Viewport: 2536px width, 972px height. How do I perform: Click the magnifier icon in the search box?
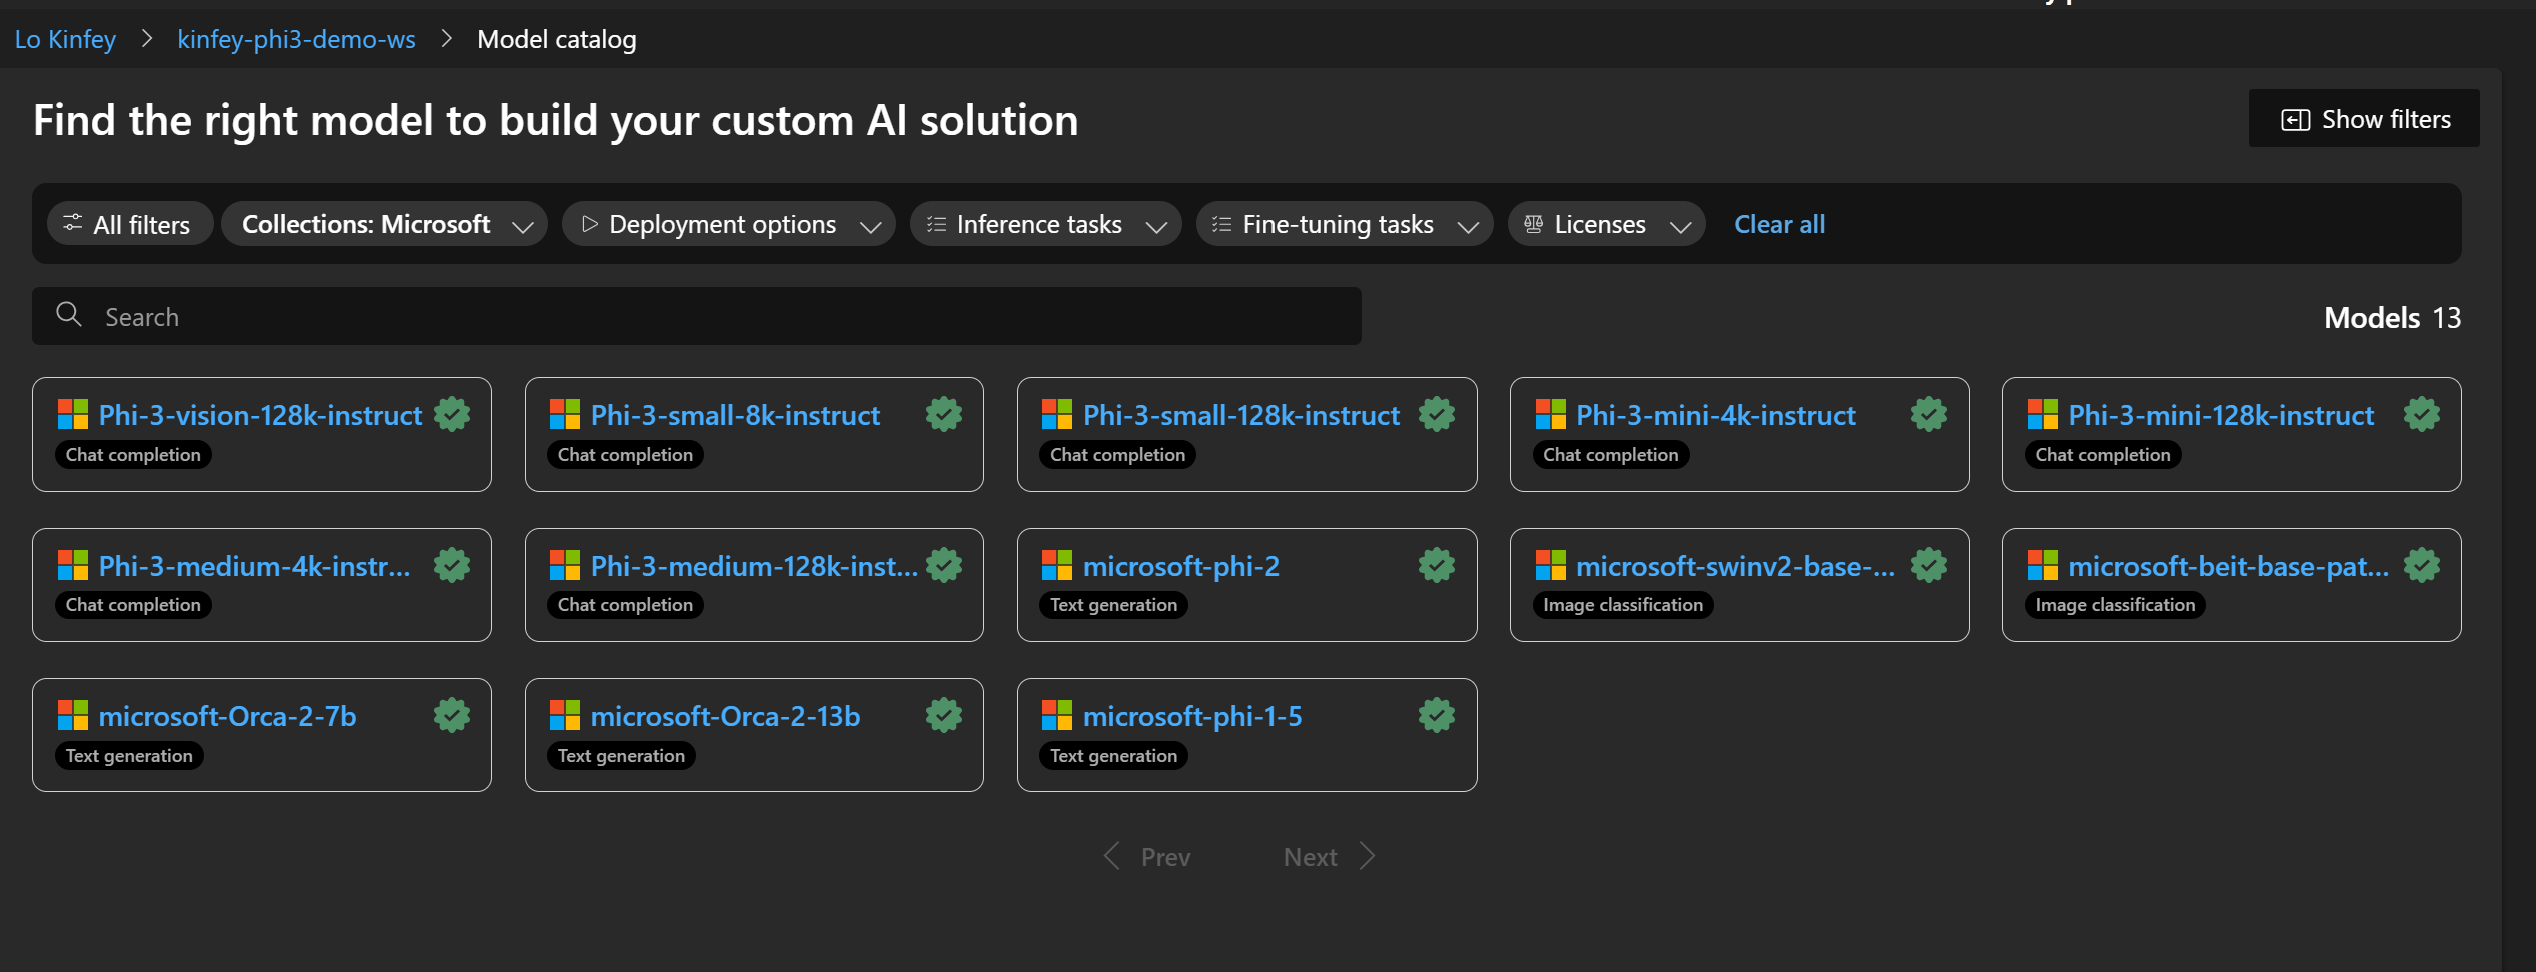point(69,315)
